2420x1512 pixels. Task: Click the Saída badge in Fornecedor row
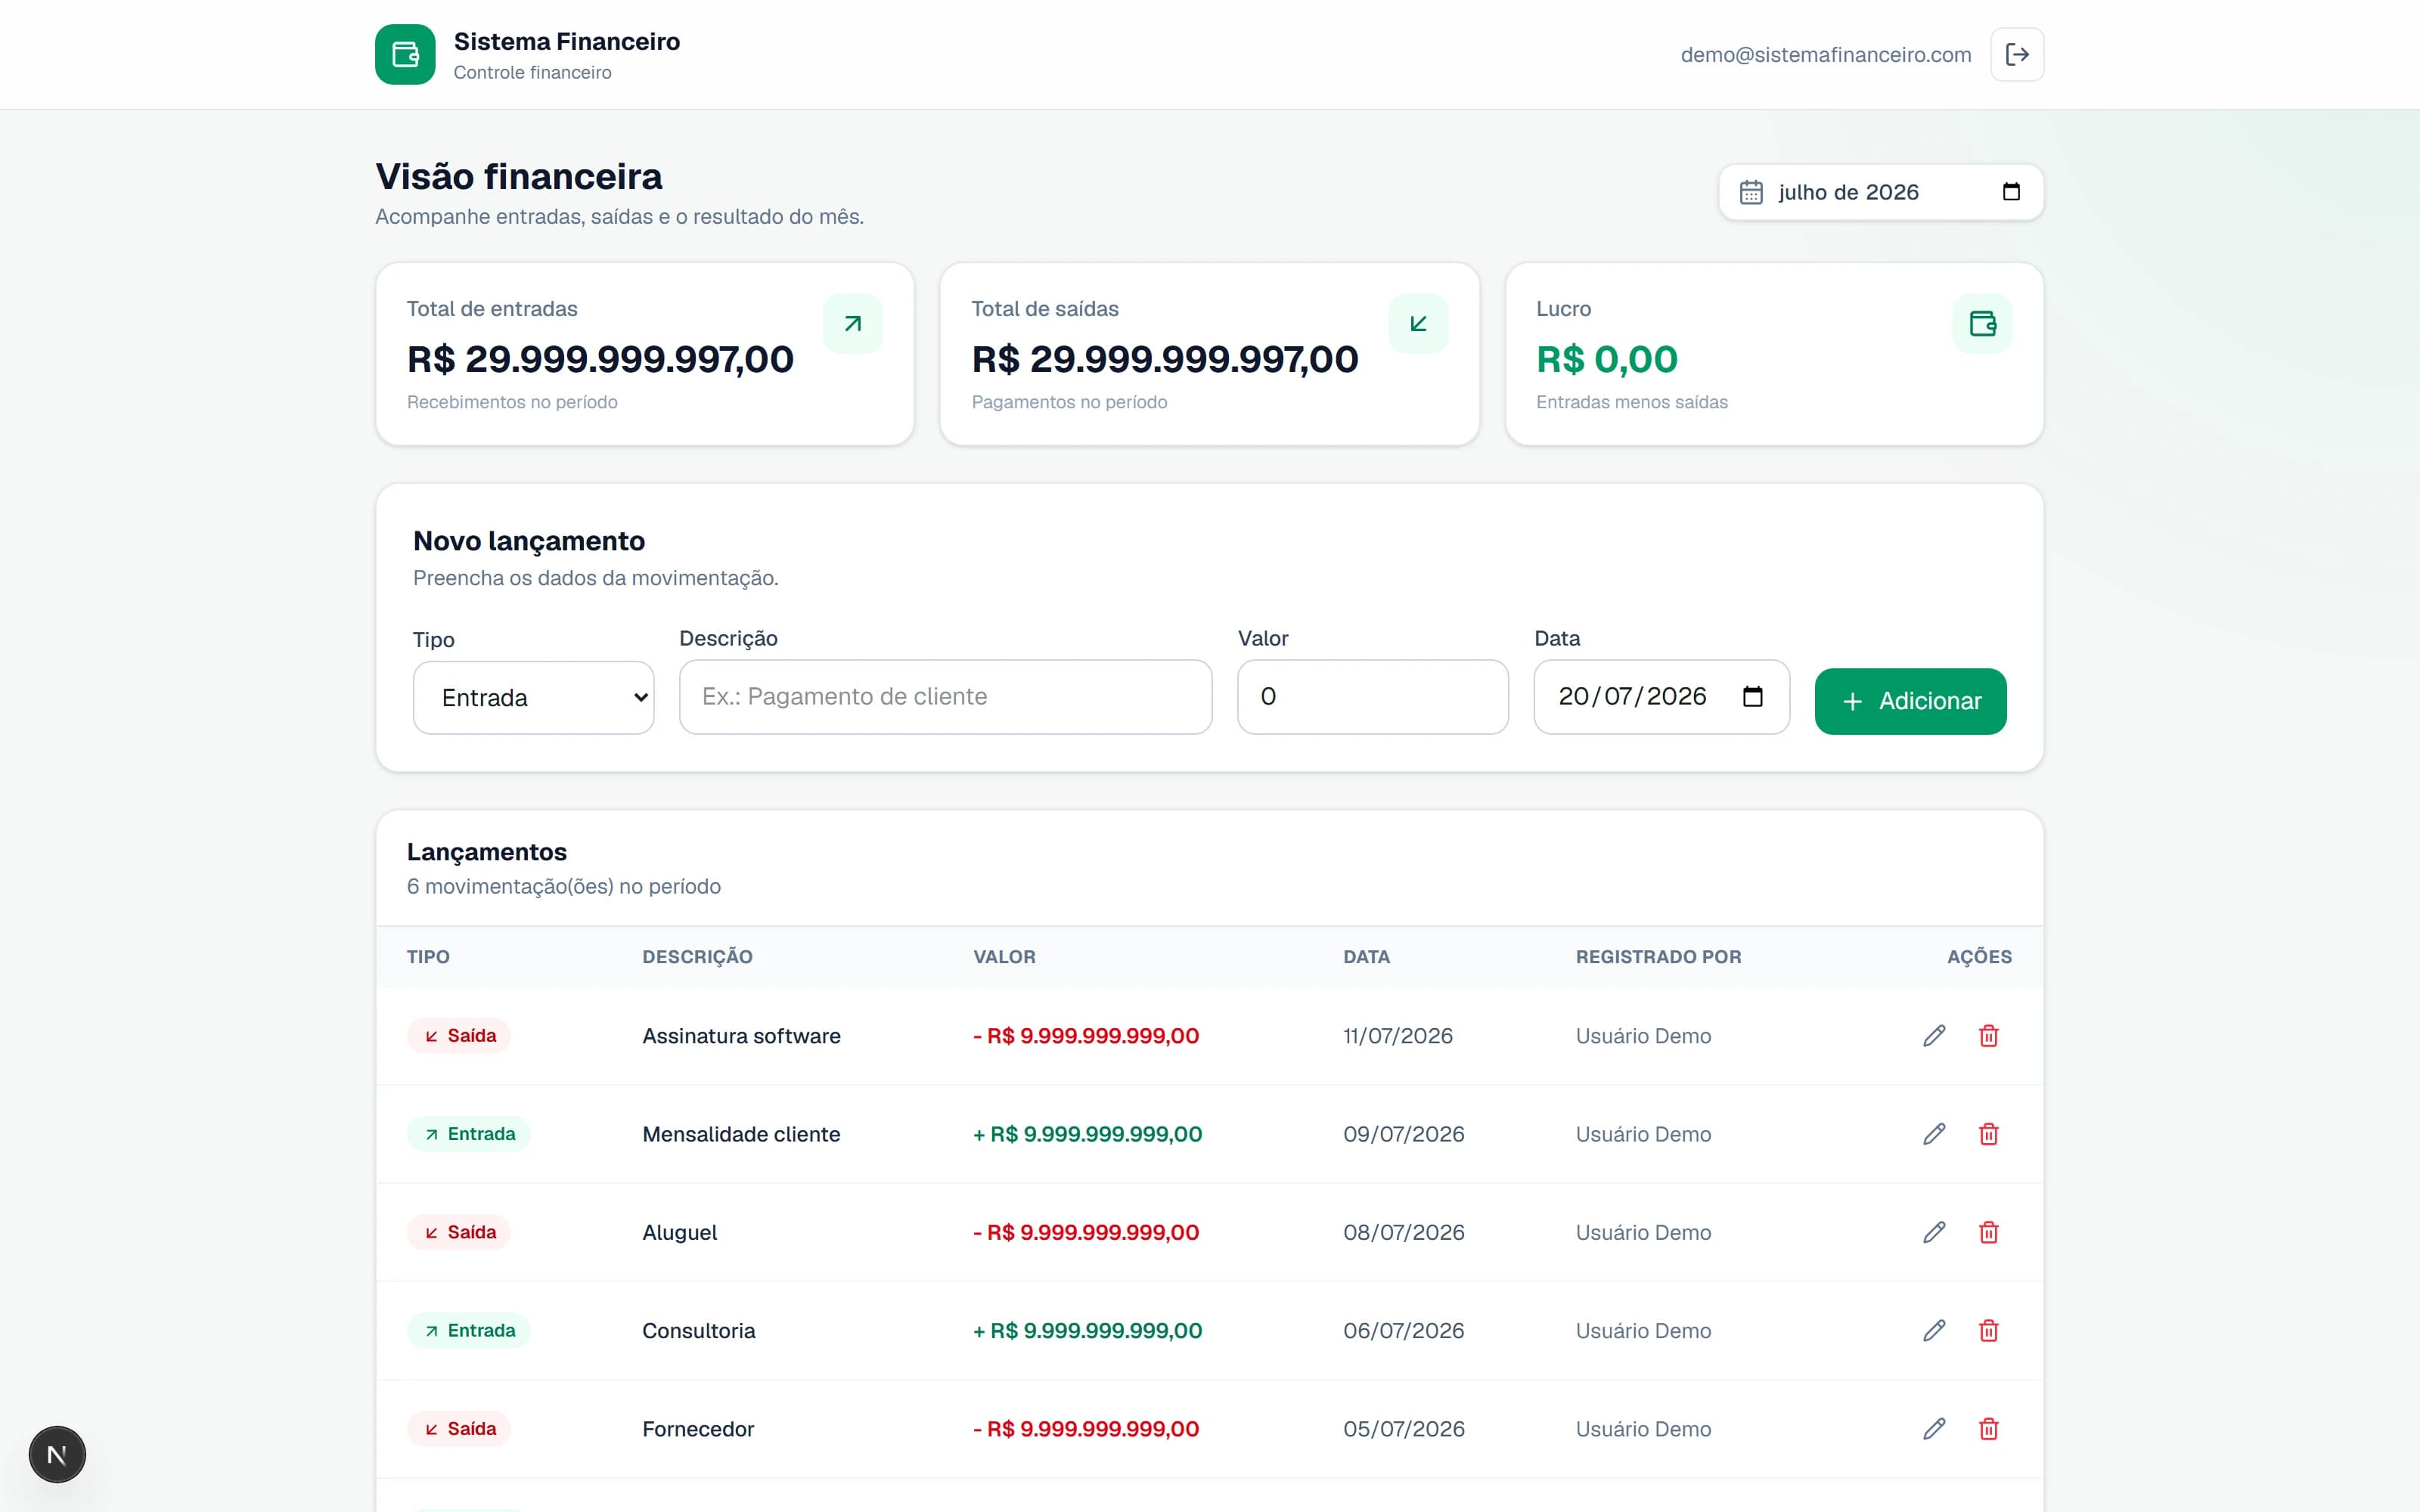[459, 1429]
